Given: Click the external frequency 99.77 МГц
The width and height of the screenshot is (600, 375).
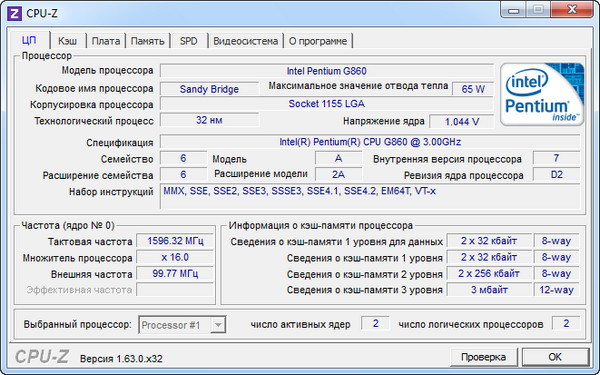Looking at the screenshot, I should [x=175, y=274].
